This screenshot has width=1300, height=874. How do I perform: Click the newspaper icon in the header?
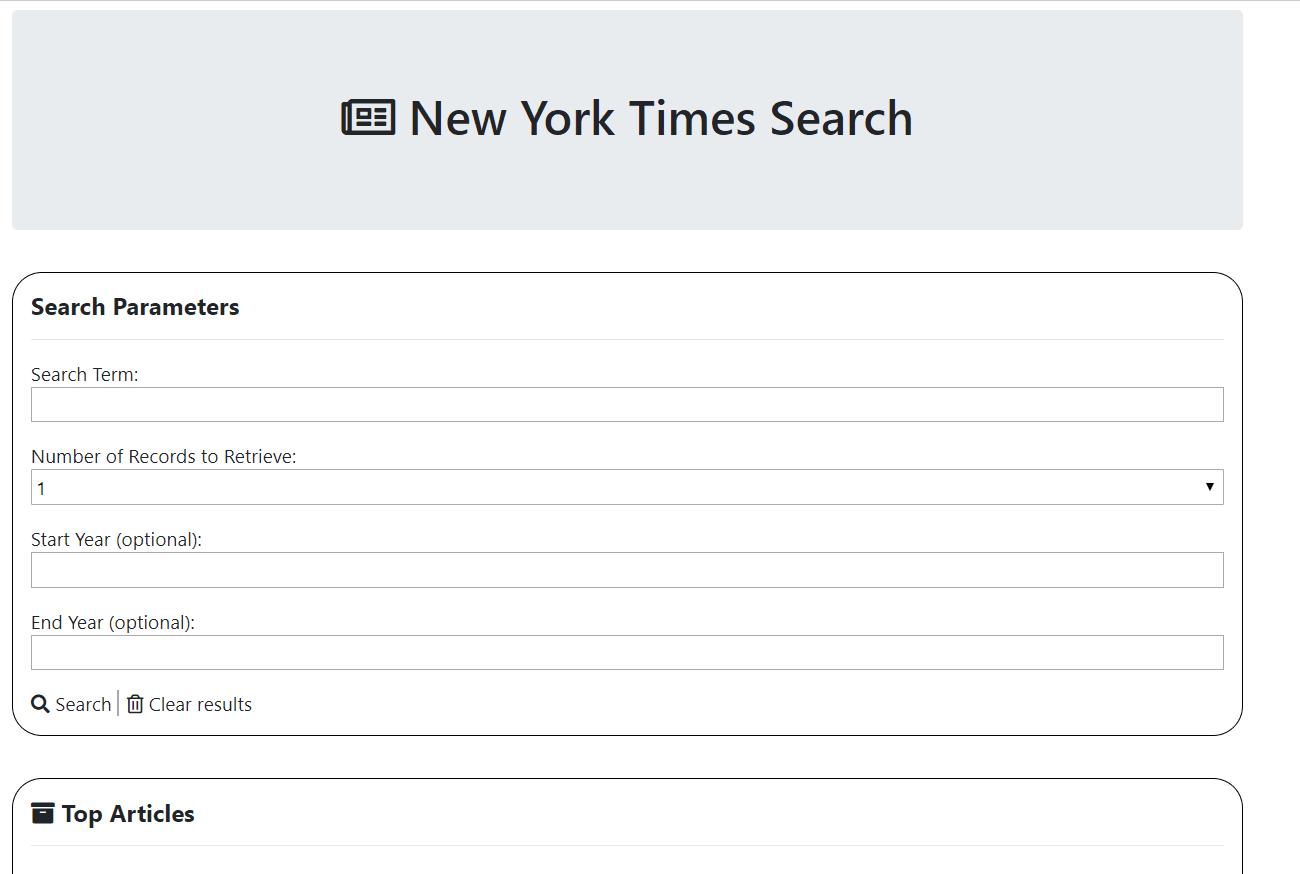tap(368, 118)
